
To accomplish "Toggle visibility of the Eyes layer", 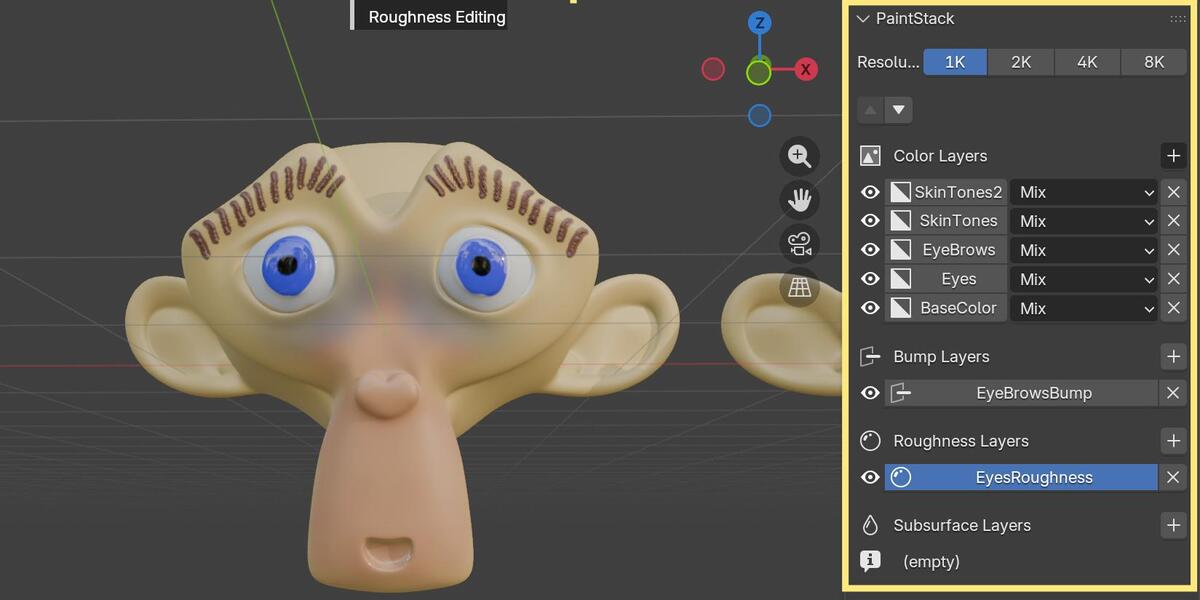I will click(870, 279).
